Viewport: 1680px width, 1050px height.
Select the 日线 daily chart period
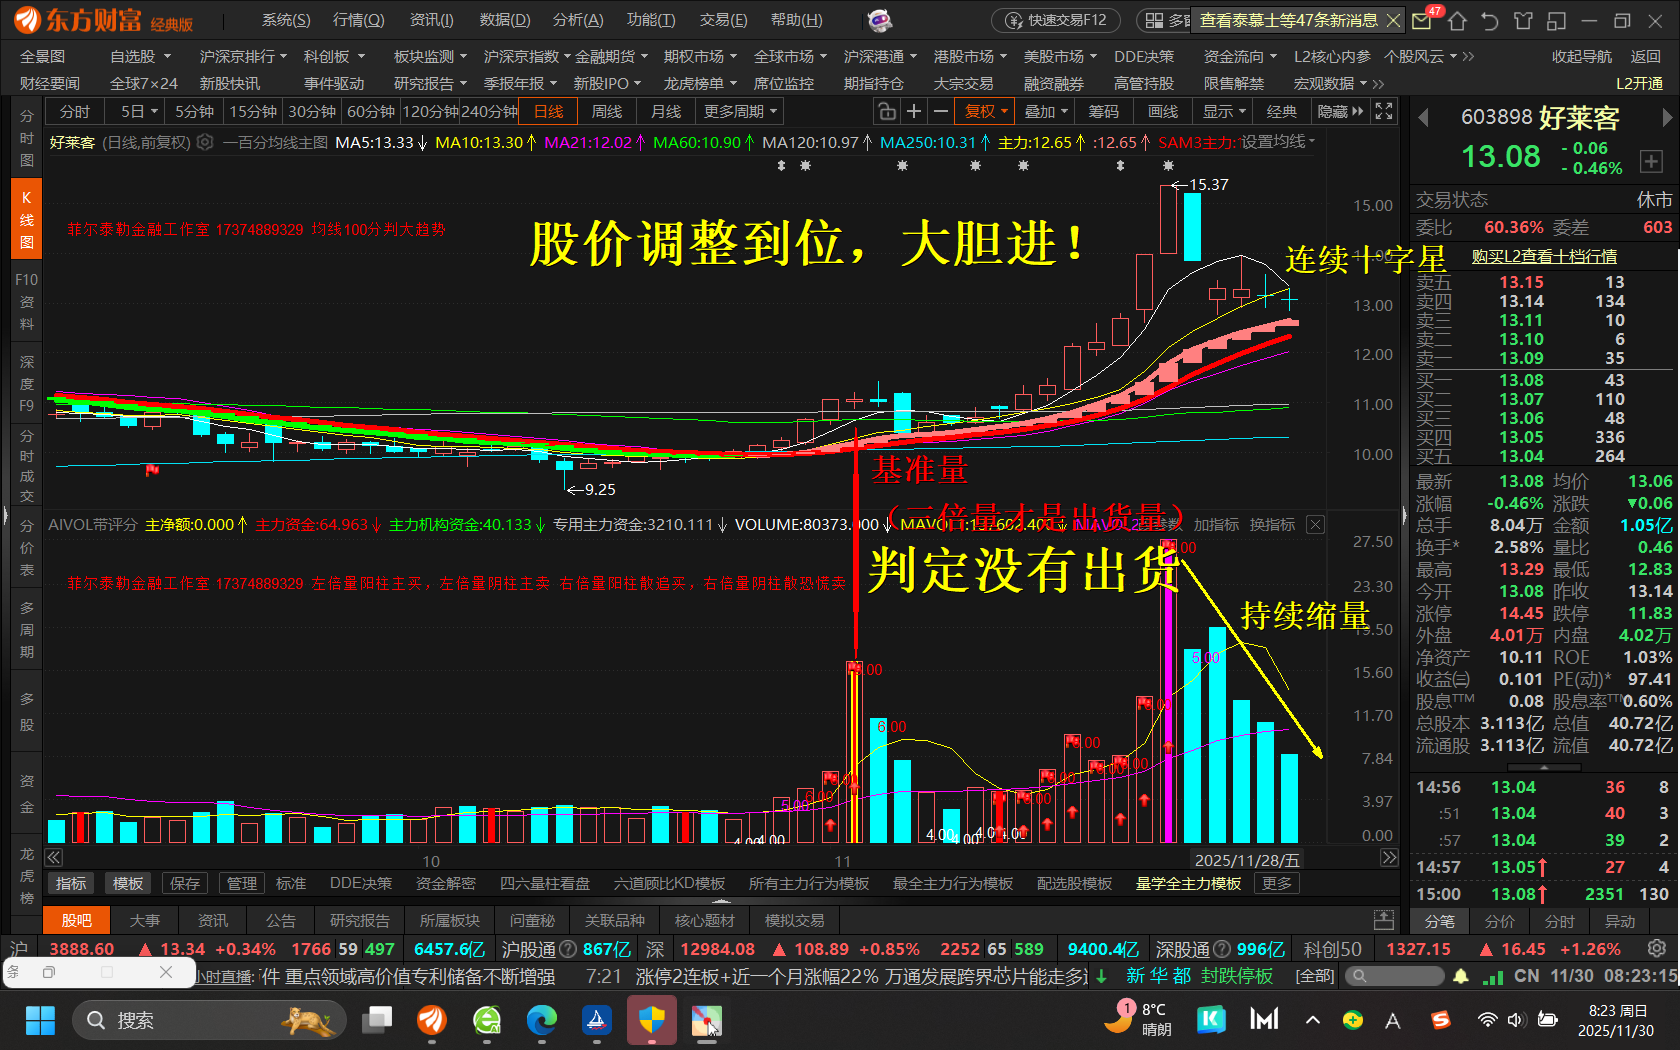tap(548, 112)
